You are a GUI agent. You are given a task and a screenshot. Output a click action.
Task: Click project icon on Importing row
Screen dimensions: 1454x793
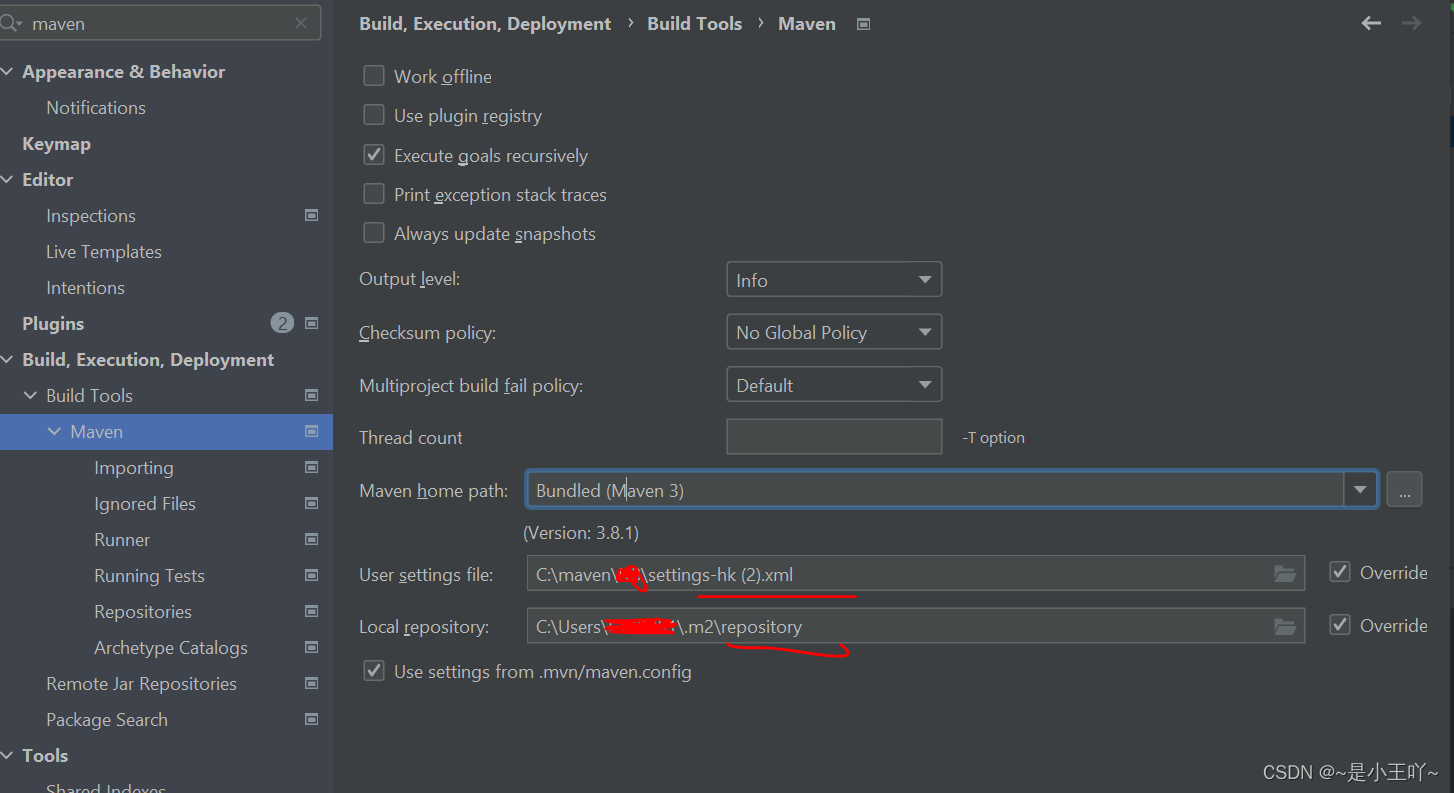click(311, 467)
